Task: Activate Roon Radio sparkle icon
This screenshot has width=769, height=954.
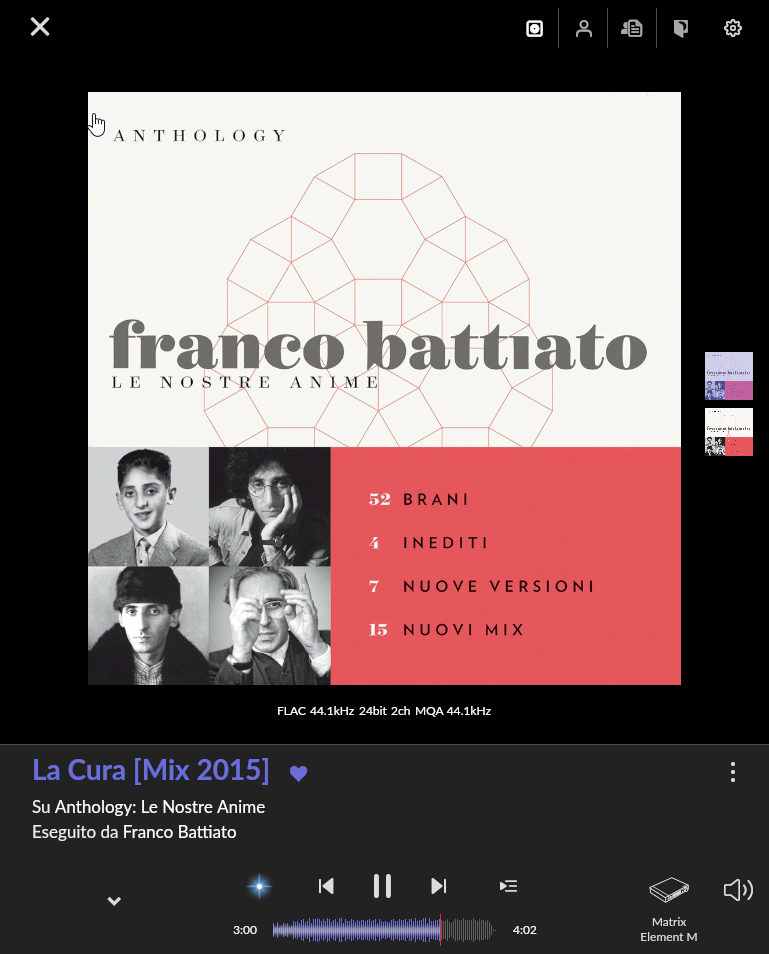Action: coord(259,886)
